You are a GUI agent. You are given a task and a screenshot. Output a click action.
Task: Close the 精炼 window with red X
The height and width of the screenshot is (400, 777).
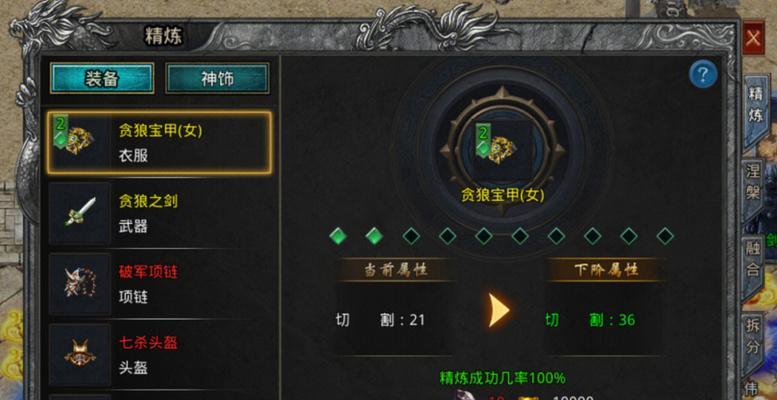(x=753, y=38)
